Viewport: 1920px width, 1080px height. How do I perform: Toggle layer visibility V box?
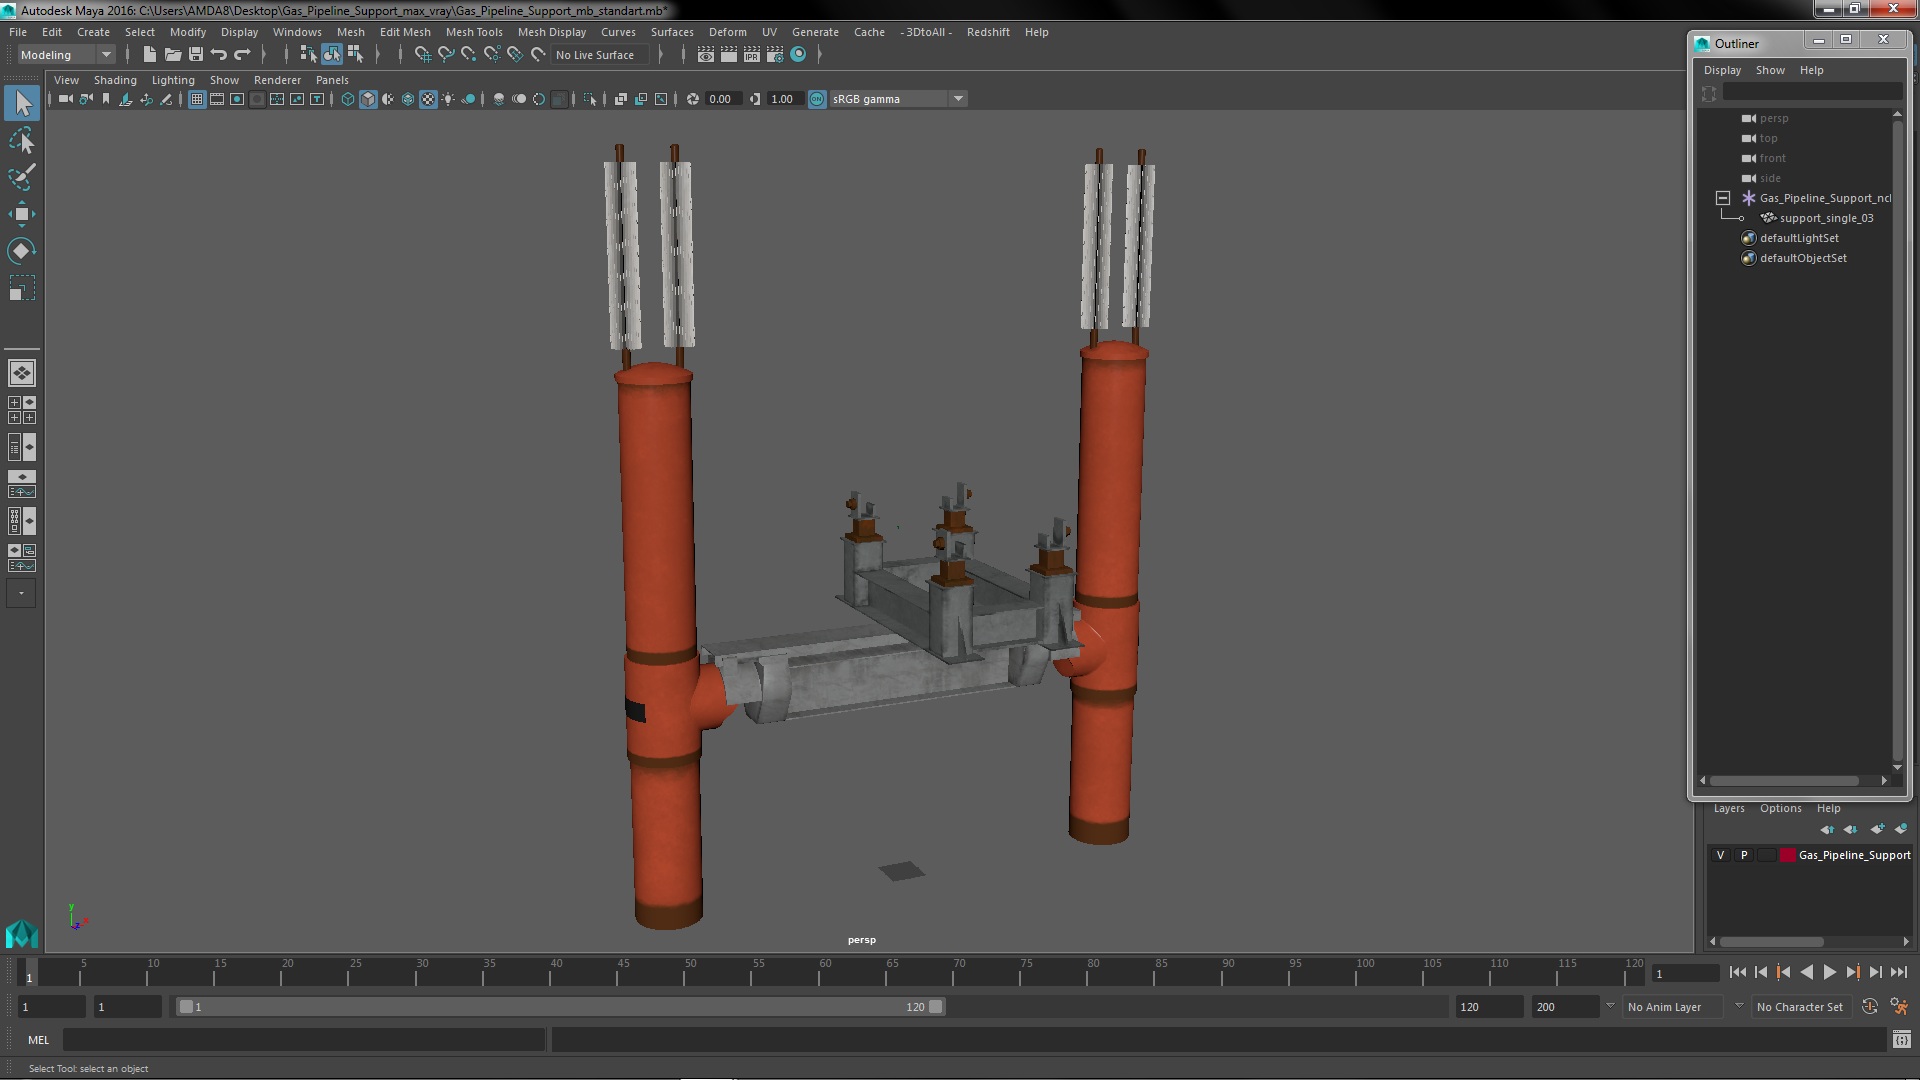(x=1720, y=855)
